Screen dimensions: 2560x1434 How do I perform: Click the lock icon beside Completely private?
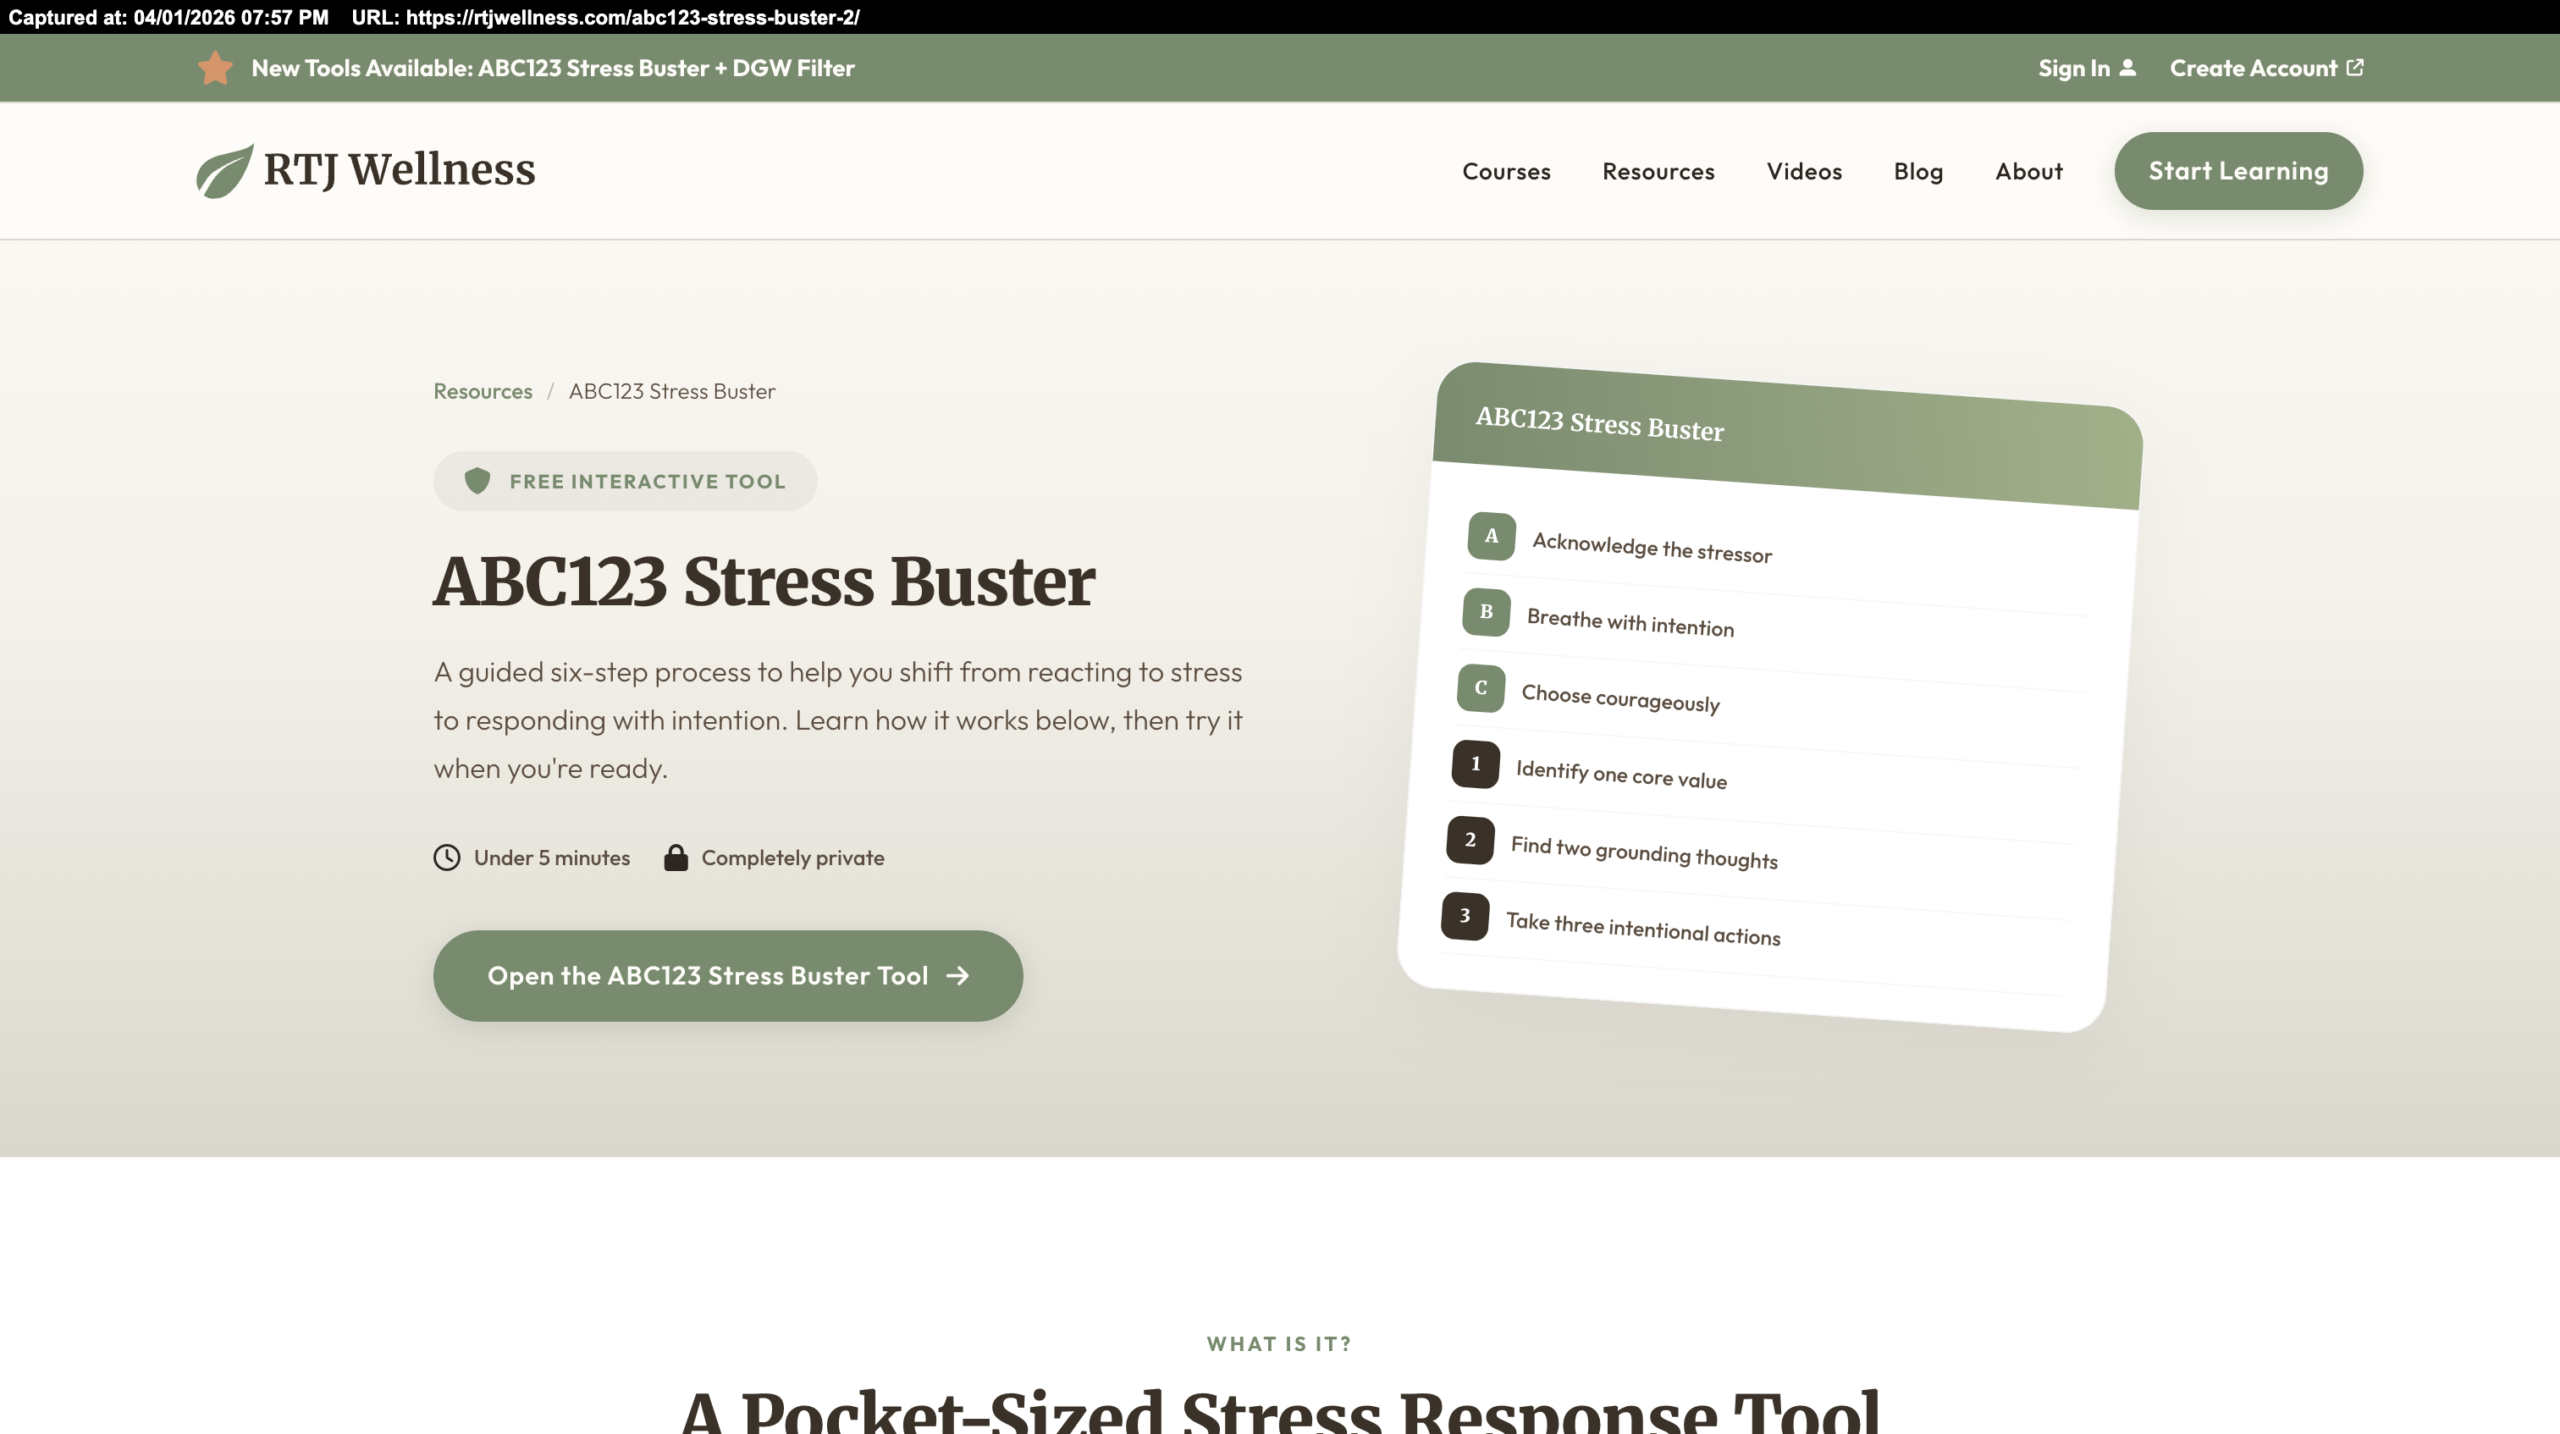pos(676,858)
